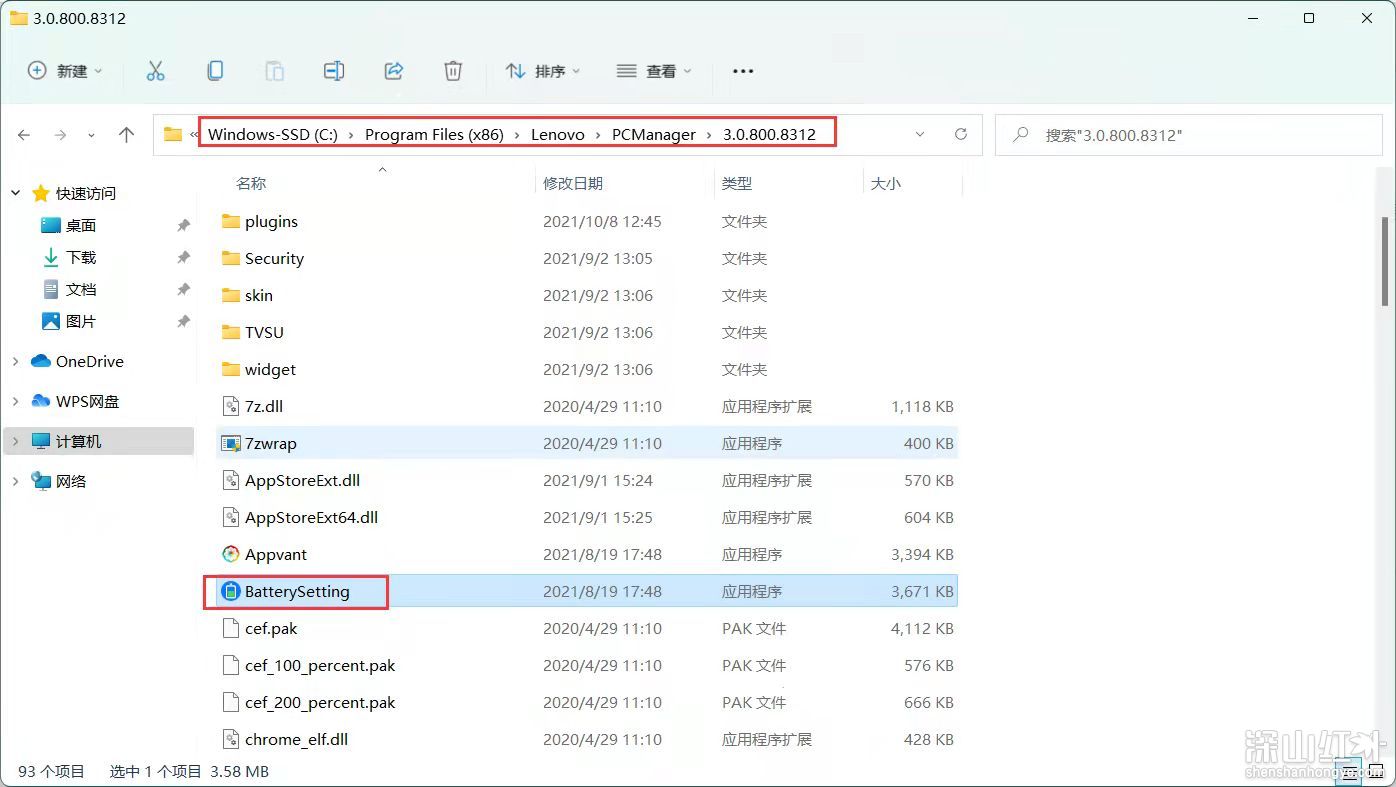Open the three-dot more options menu
Image resolution: width=1396 pixels, height=787 pixels.
(742, 71)
